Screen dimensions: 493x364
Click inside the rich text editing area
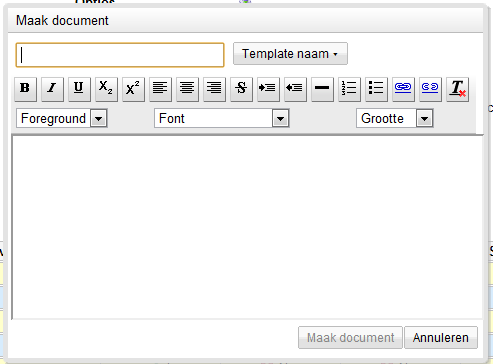tap(247, 227)
